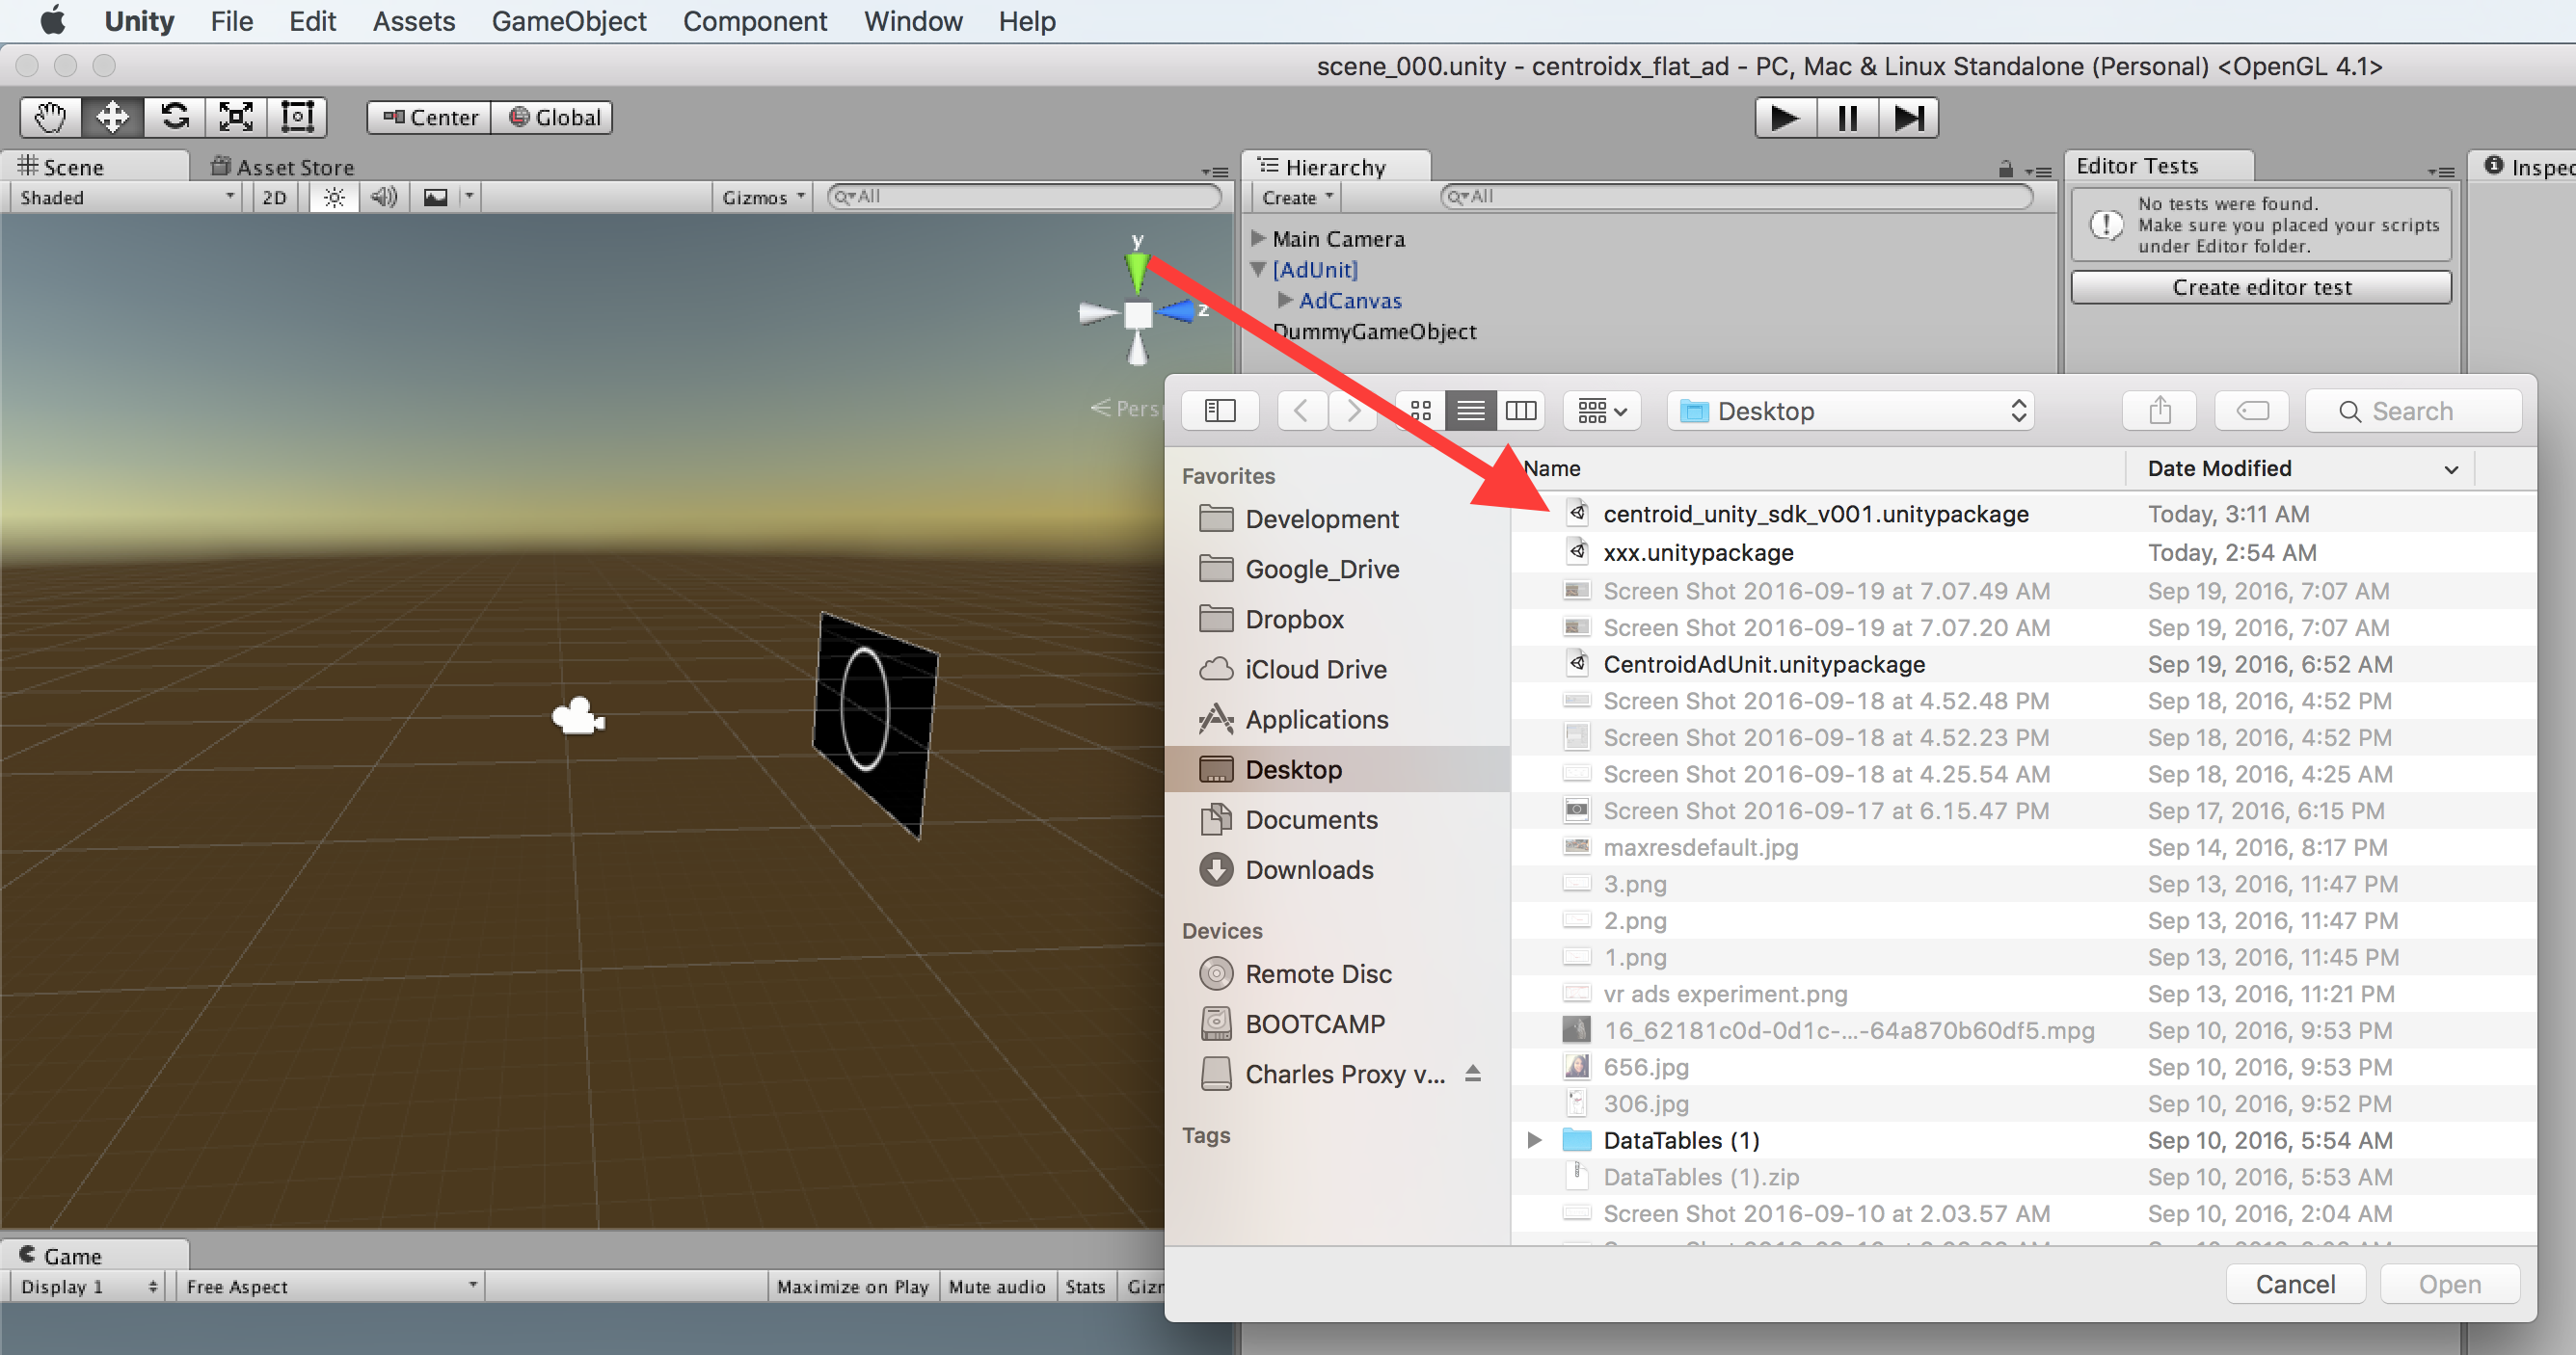Image resolution: width=2576 pixels, height=1355 pixels.
Task: Click the Step frame button
Action: click(1909, 118)
